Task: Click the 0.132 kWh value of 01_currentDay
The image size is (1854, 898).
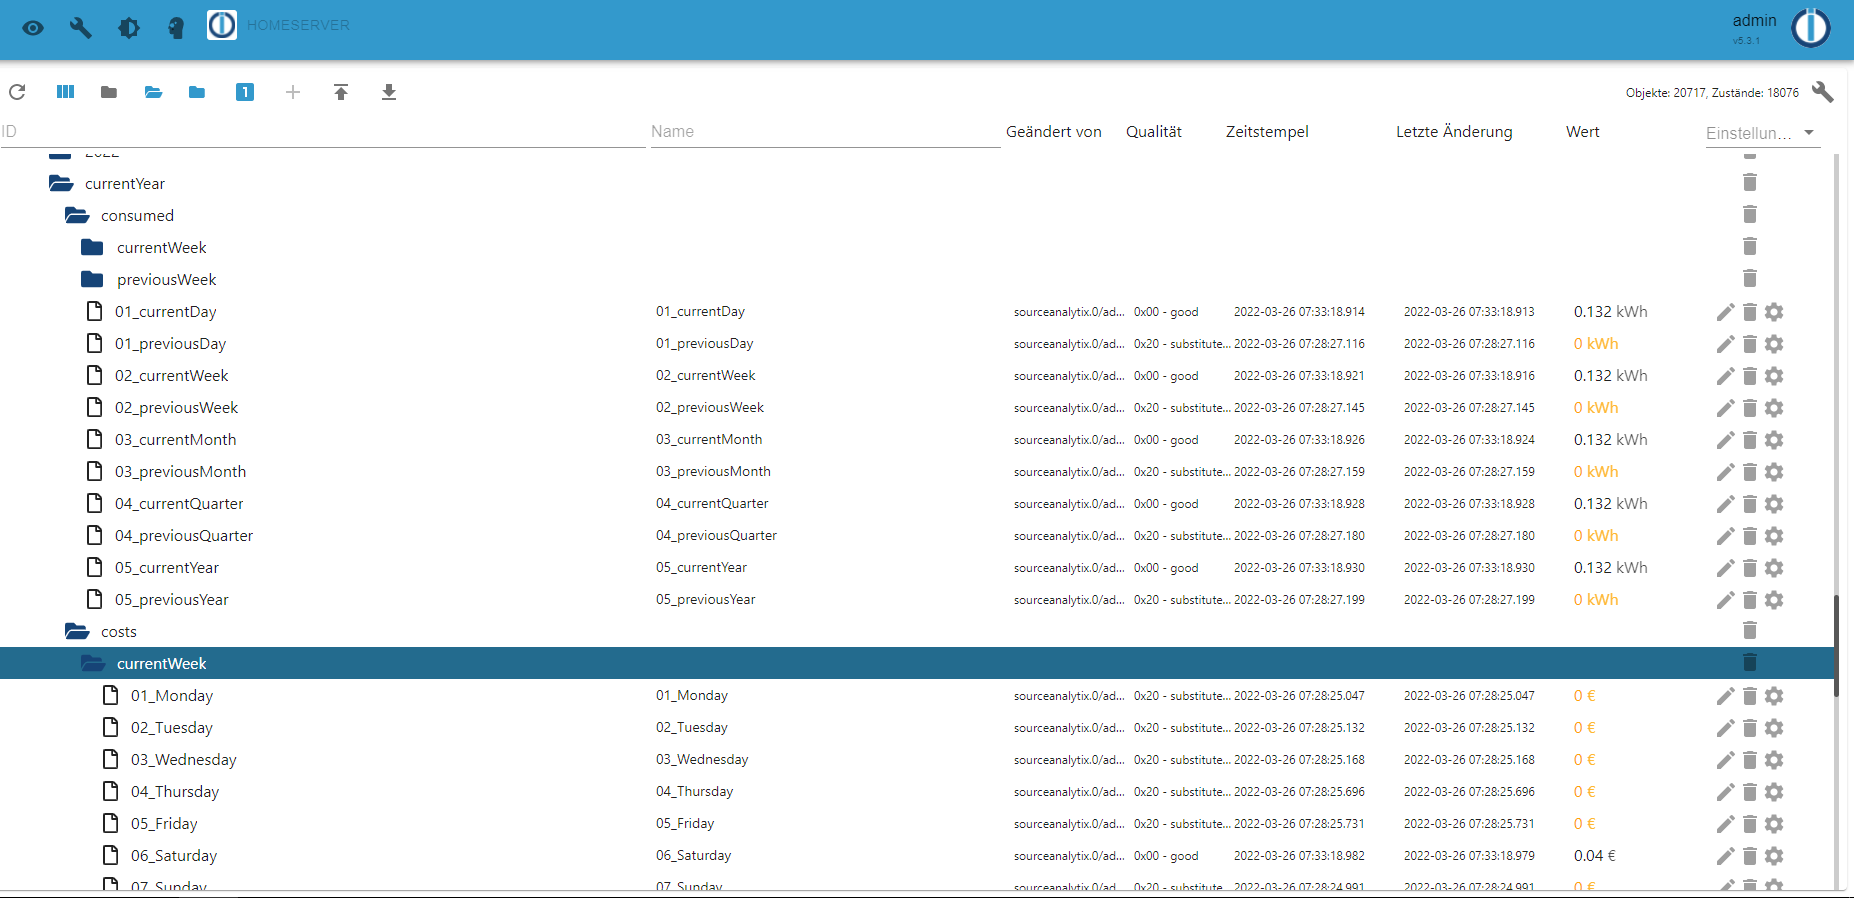Action: point(1610,312)
